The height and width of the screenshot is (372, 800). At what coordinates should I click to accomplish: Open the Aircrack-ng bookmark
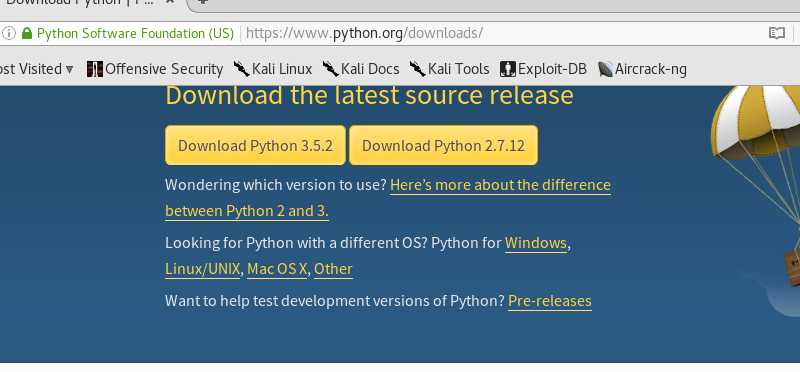pos(642,69)
